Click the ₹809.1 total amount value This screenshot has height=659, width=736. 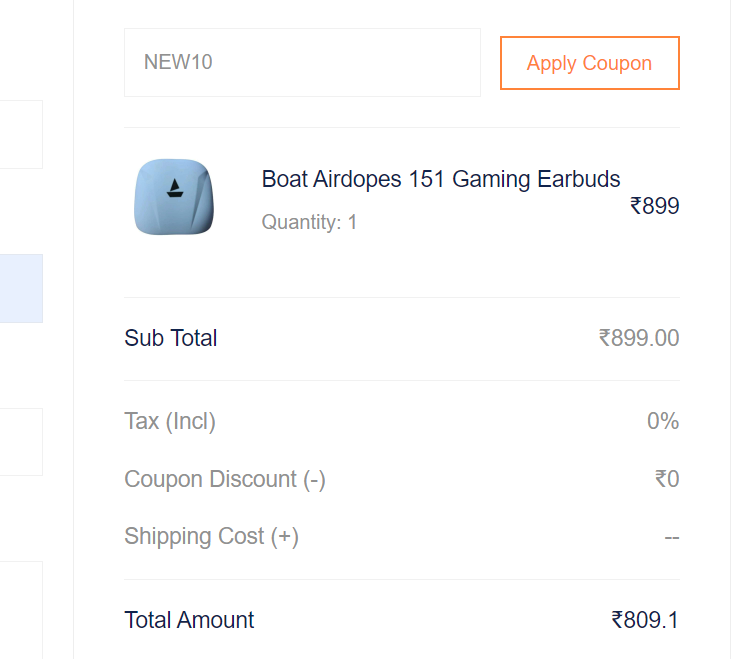pos(645,620)
